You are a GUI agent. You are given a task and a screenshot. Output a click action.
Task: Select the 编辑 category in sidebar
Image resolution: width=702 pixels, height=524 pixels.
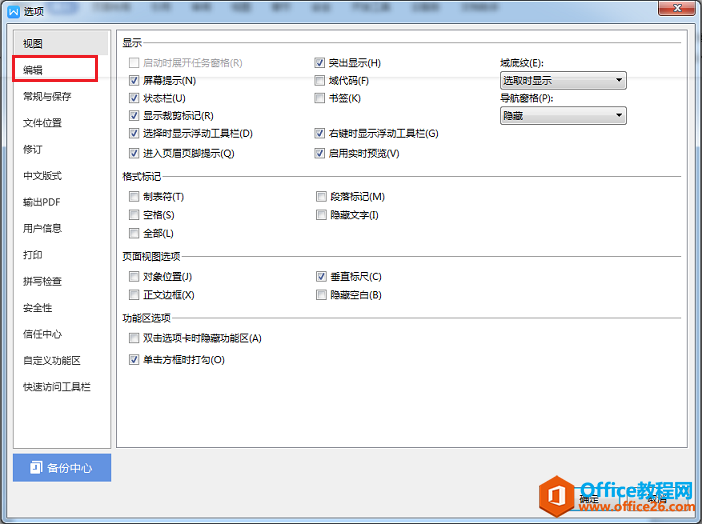pyautogui.click(x=55, y=69)
